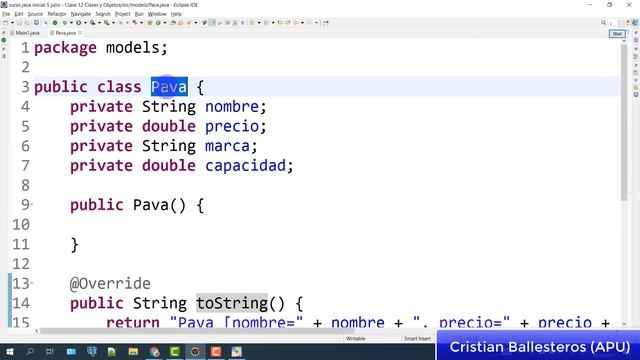
Task: Click the Writable status bar entry
Action: click(356, 338)
